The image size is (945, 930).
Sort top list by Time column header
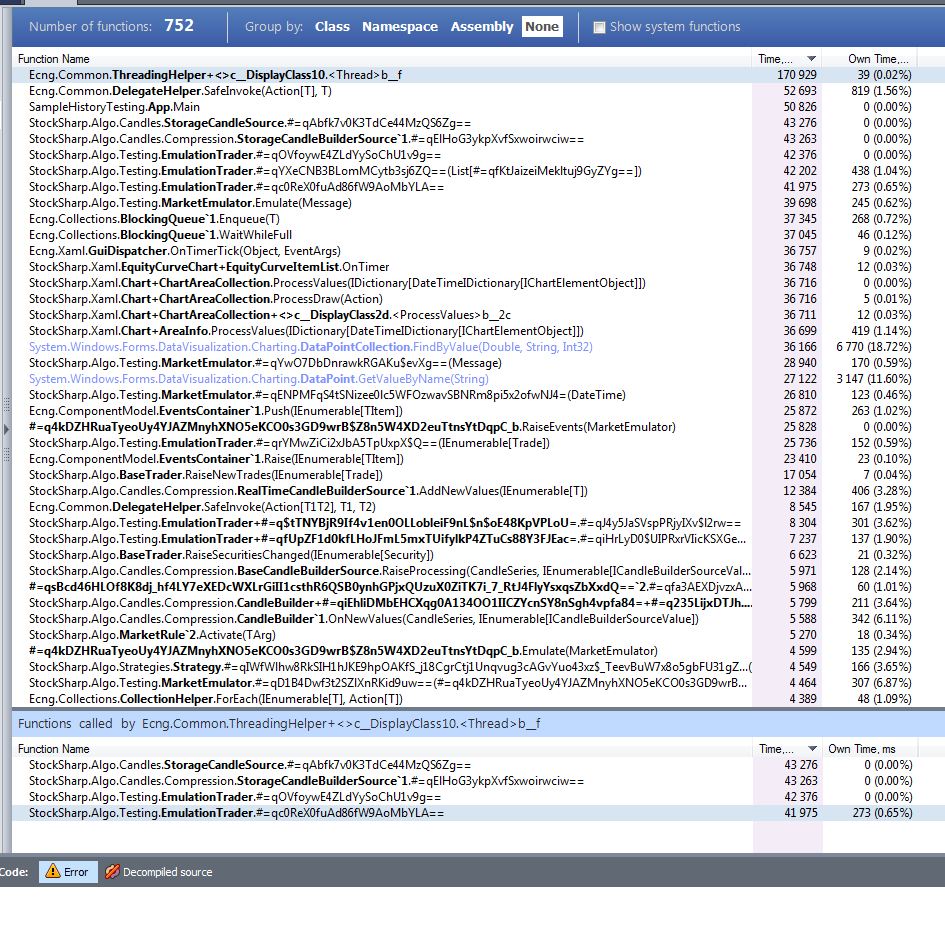(786, 58)
